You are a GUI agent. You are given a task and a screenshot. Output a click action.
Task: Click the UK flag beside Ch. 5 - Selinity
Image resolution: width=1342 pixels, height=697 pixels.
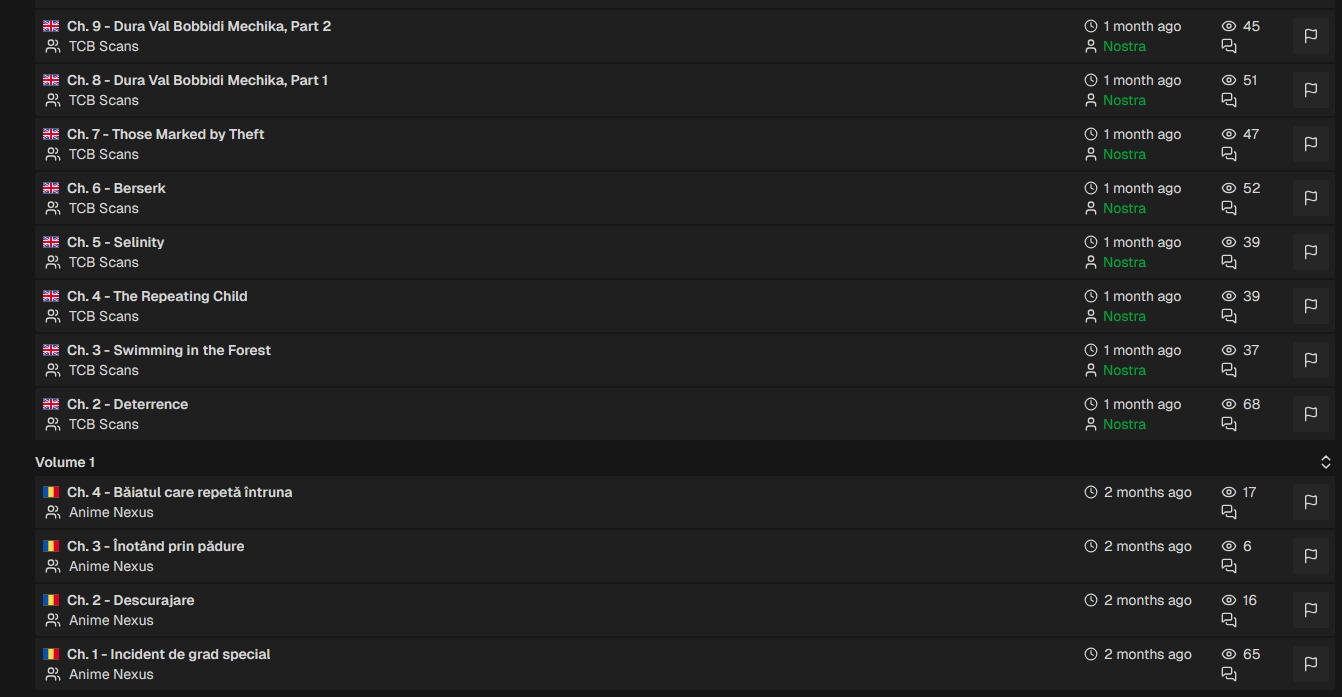pos(51,242)
